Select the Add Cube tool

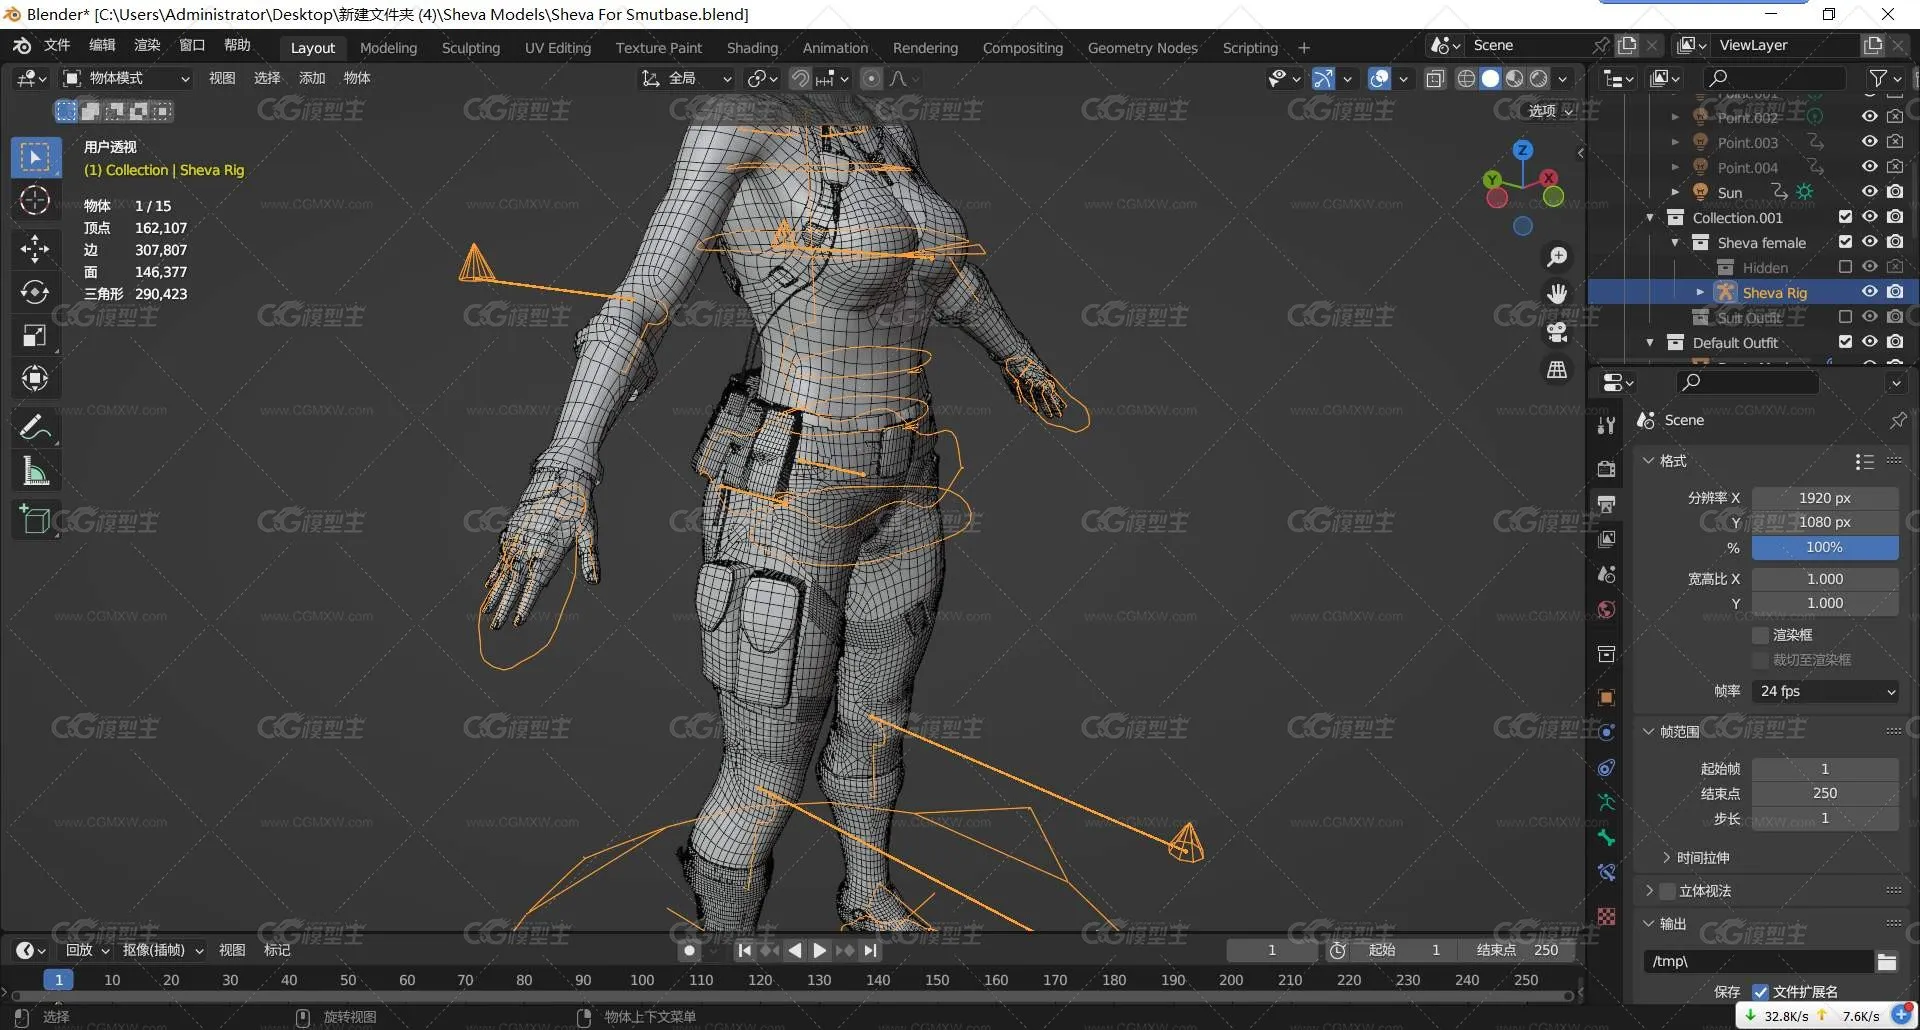pos(35,520)
